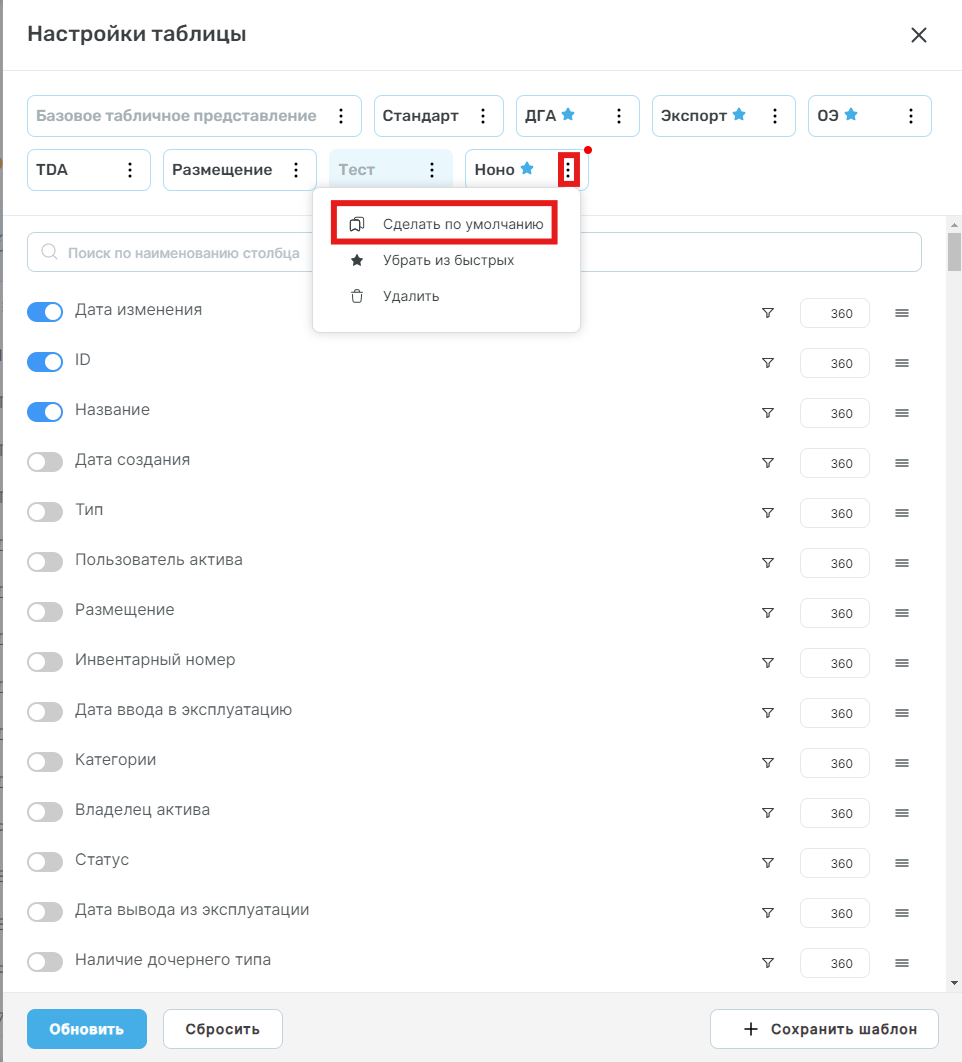Turn on the Инвентарный номер toggle
The image size is (962, 1062).
pyautogui.click(x=45, y=662)
